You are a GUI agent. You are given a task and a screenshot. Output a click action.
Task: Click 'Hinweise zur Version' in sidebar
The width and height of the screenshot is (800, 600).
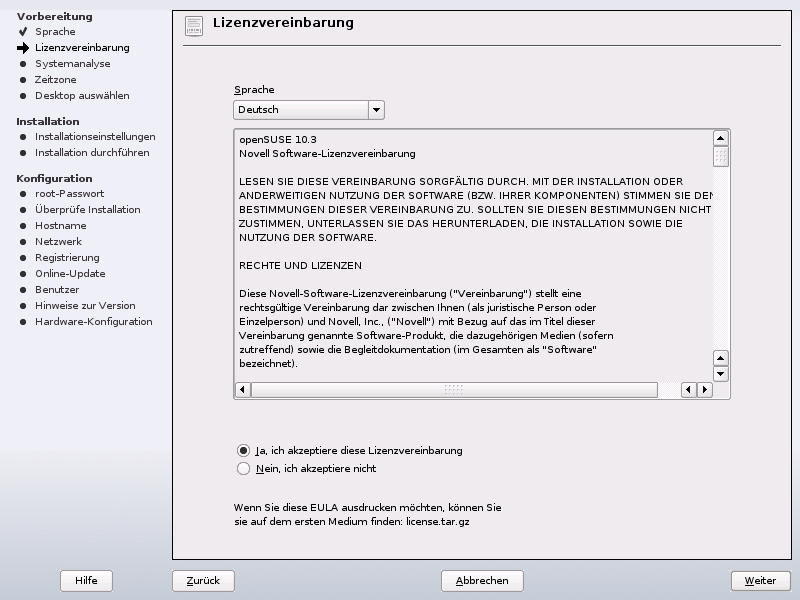pyautogui.click(x=85, y=306)
